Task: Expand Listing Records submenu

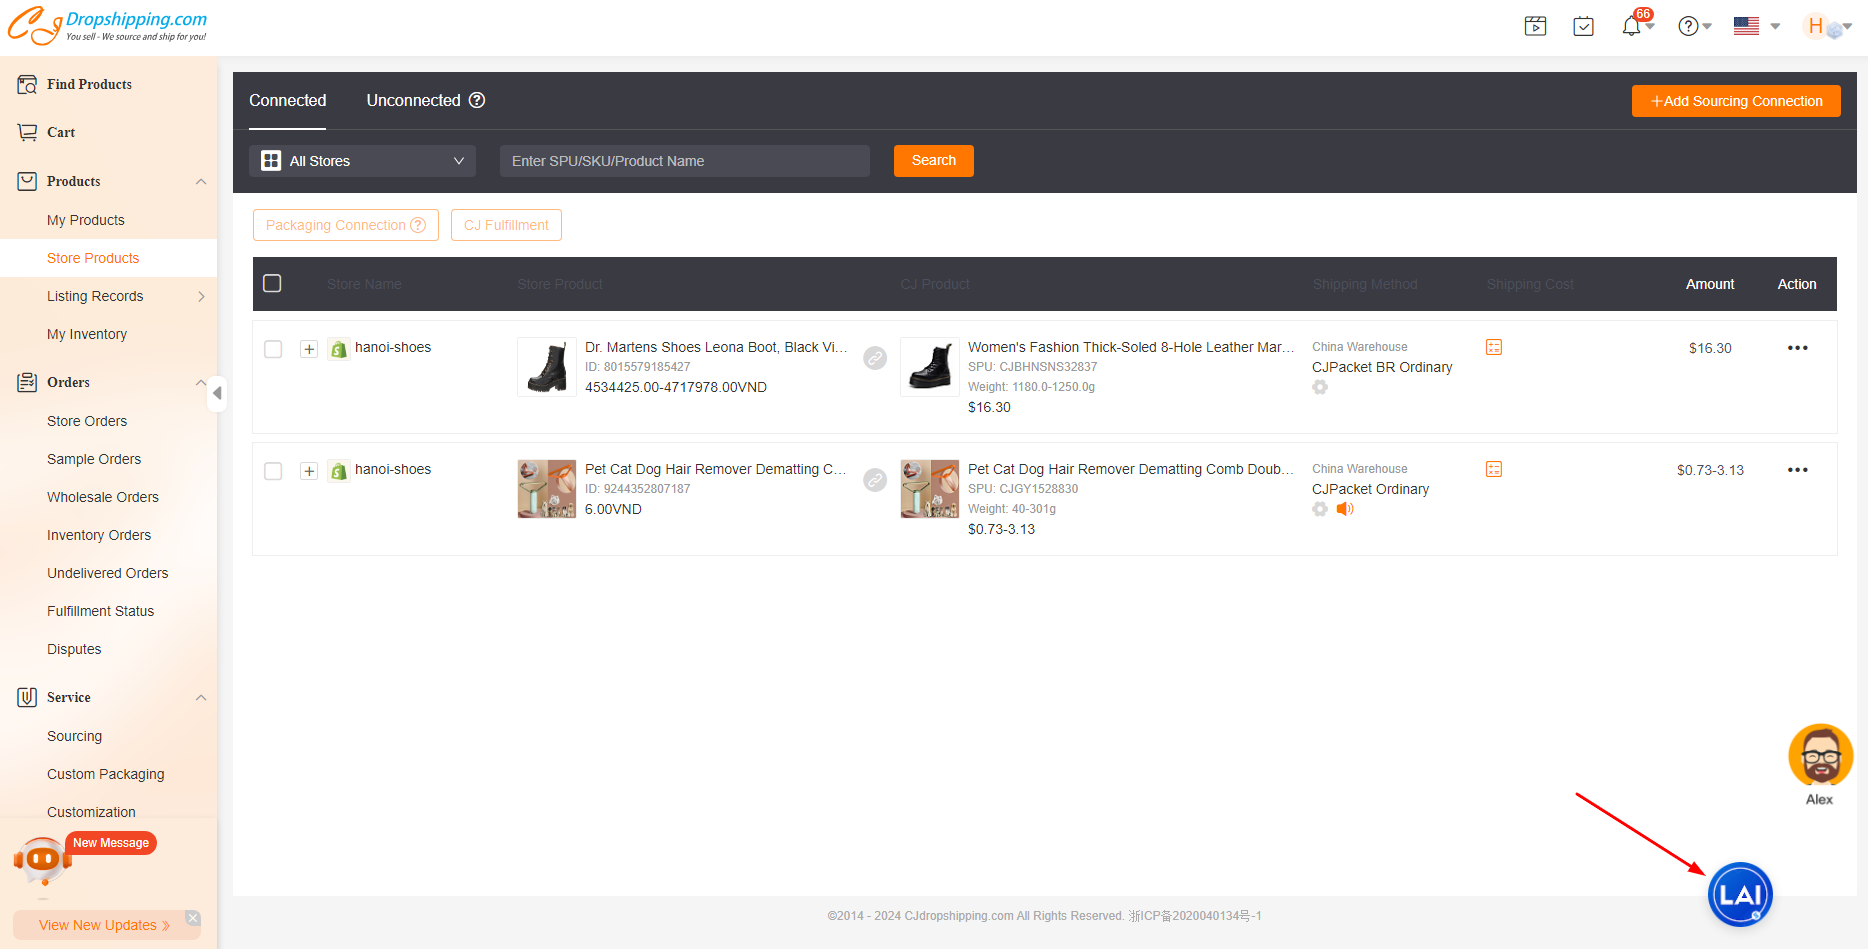Action: [x=201, y=296]
